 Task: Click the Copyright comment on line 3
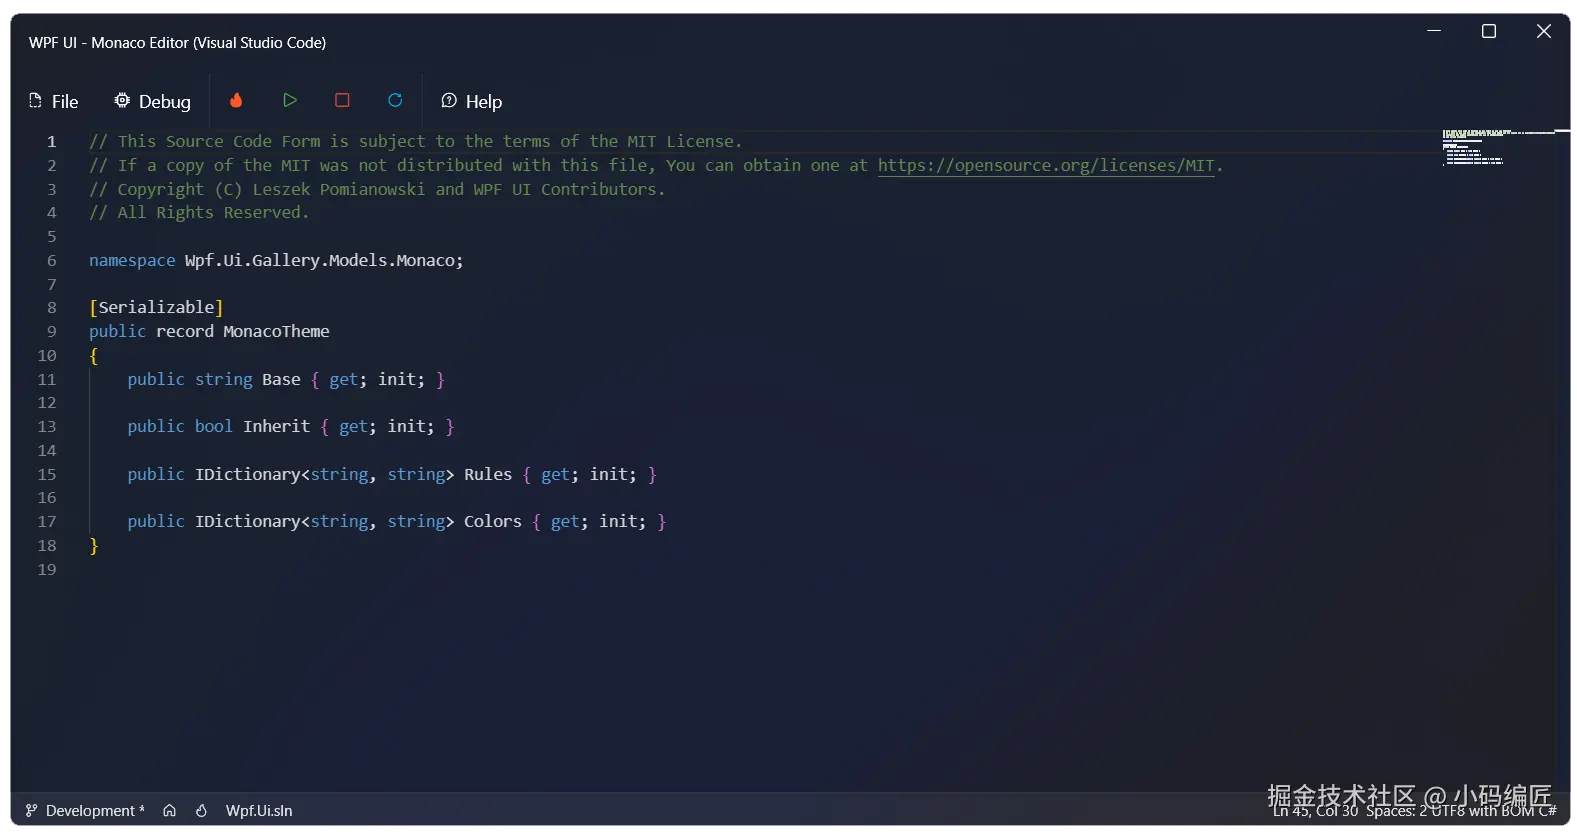click(x=377, y=189)
